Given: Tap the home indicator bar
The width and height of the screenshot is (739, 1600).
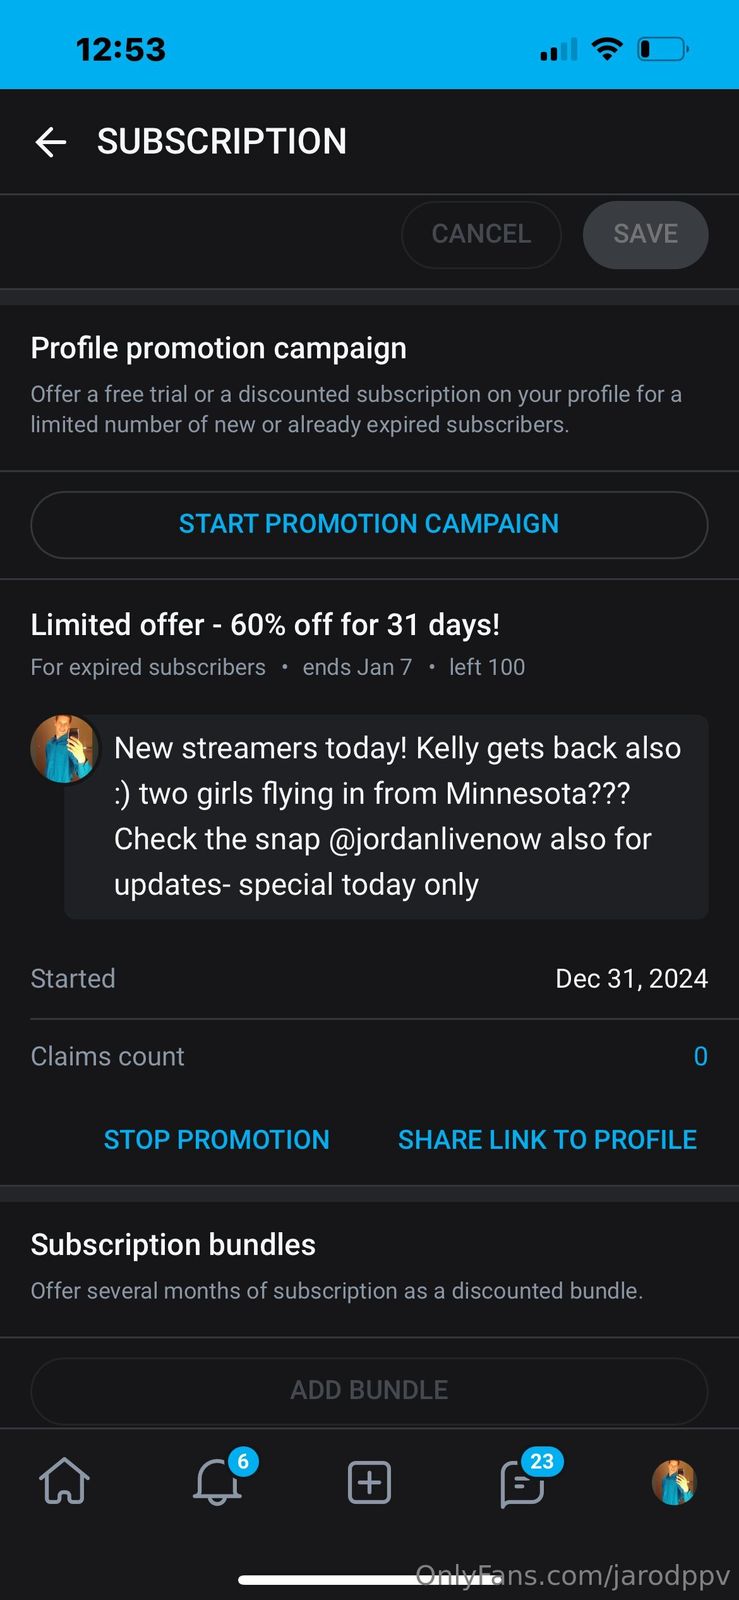Looking at the screenshot, I should (x=369, y=1580).
